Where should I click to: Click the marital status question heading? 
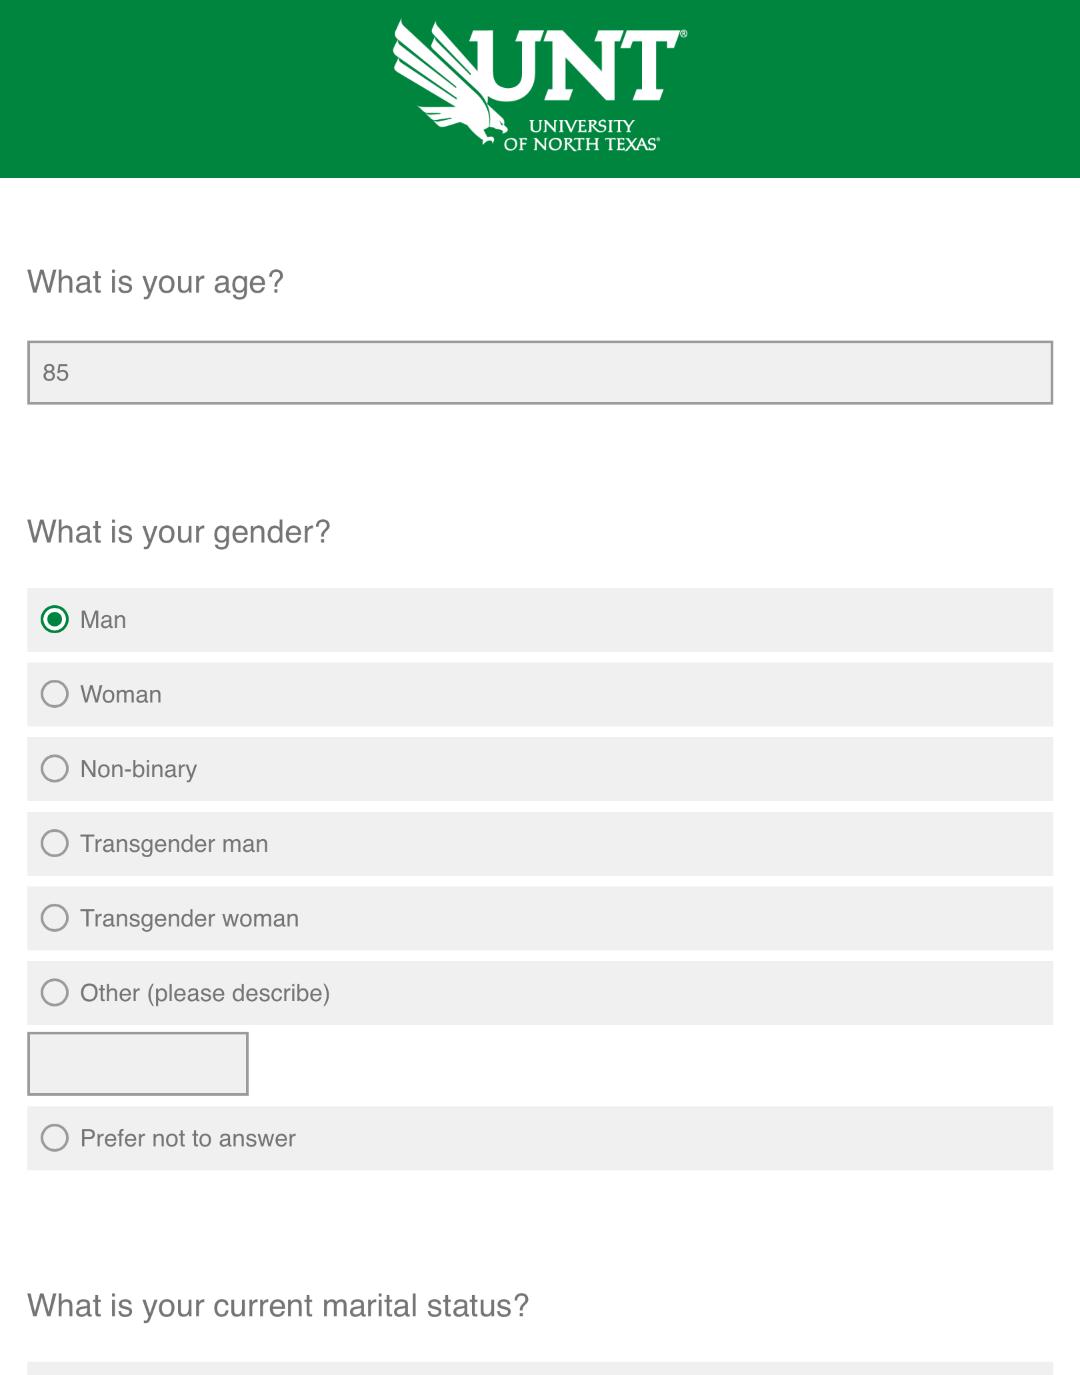pyautogui.click(x=278, y=1306)
